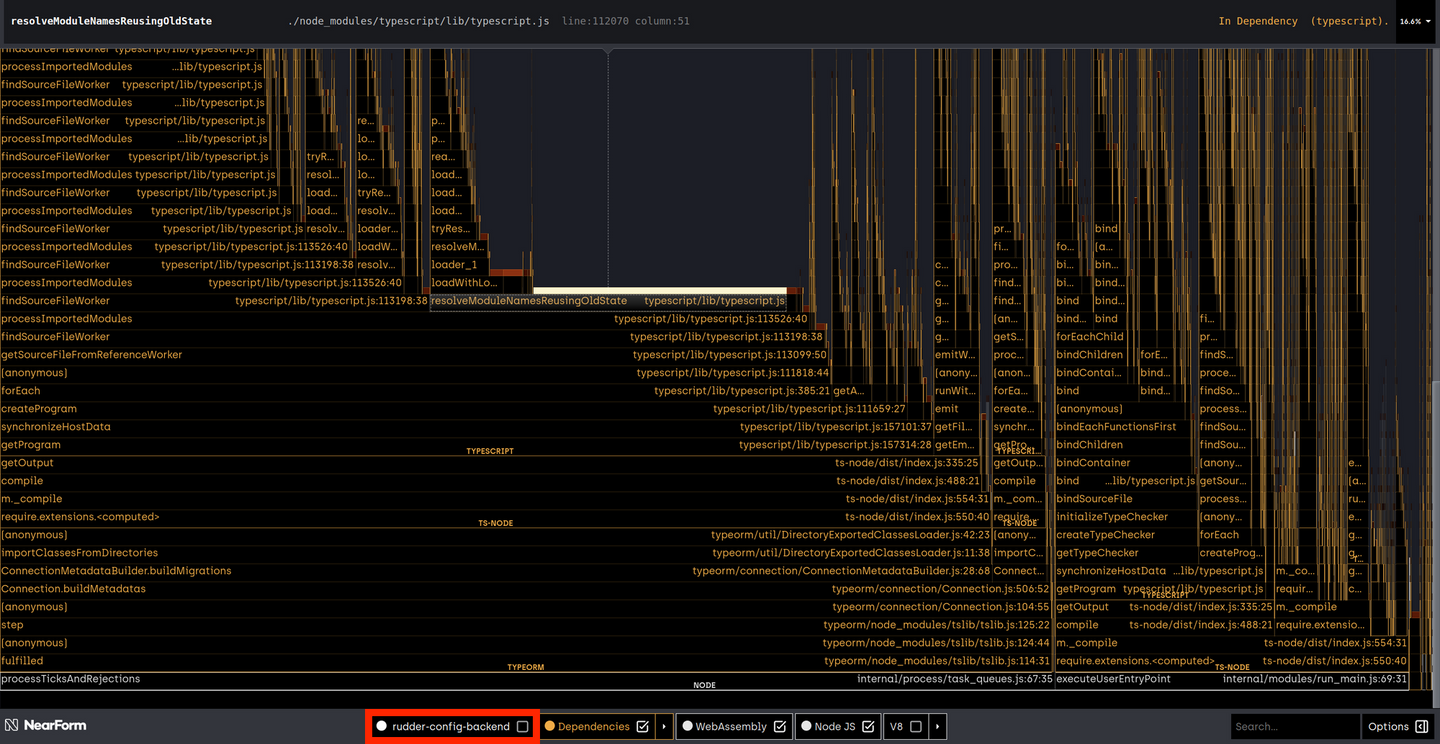Click the NearForm logo
Image resolution: width=1440 pixels, height=744 pixels.
tap(46, 726)
